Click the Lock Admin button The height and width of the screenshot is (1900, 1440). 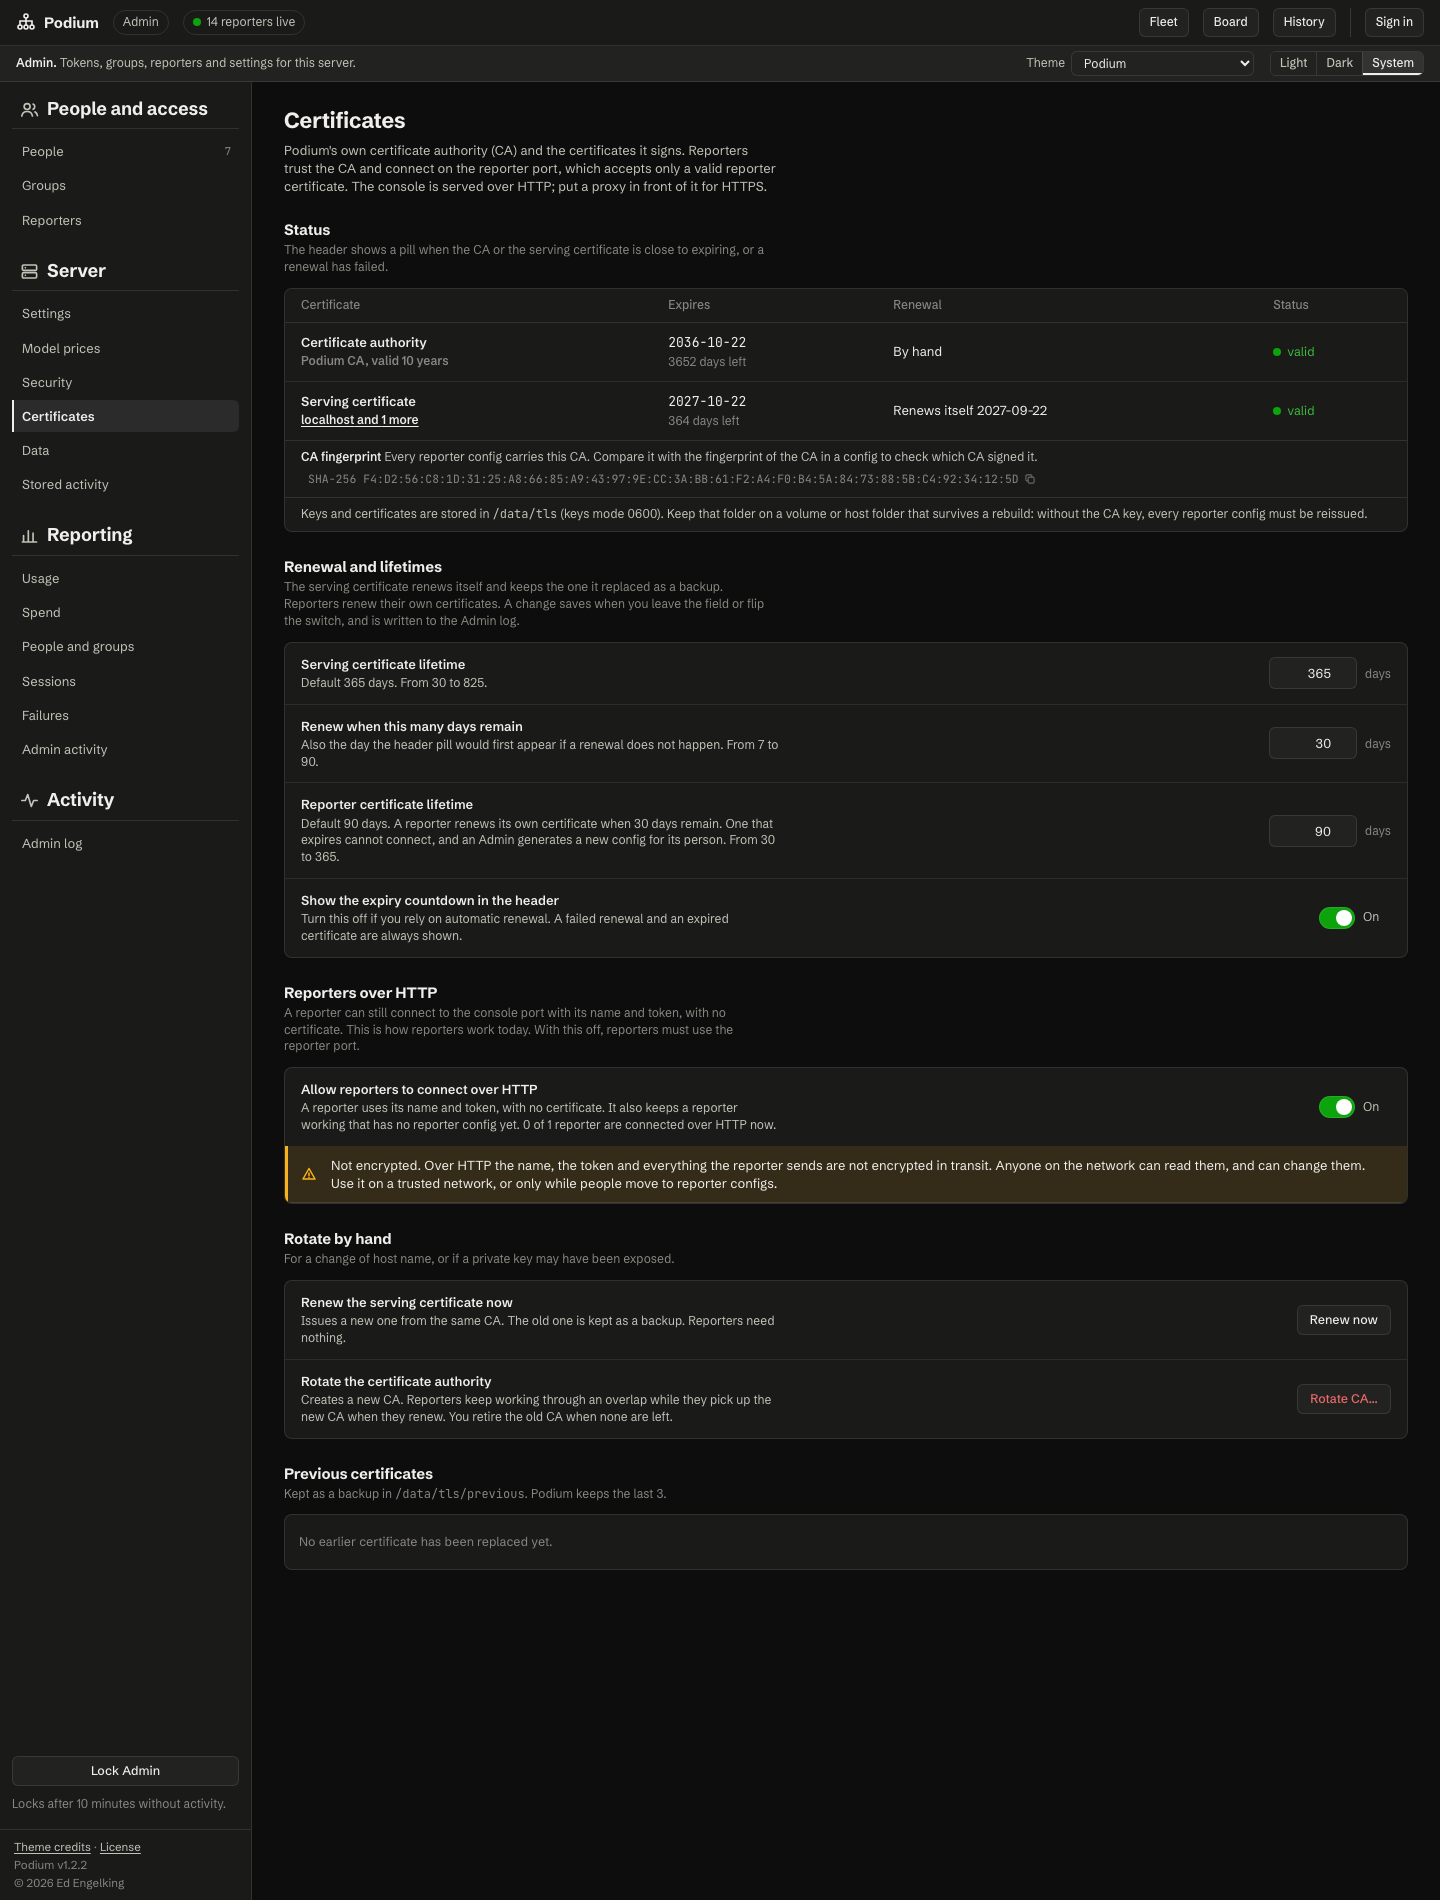tap(125, 1771)
